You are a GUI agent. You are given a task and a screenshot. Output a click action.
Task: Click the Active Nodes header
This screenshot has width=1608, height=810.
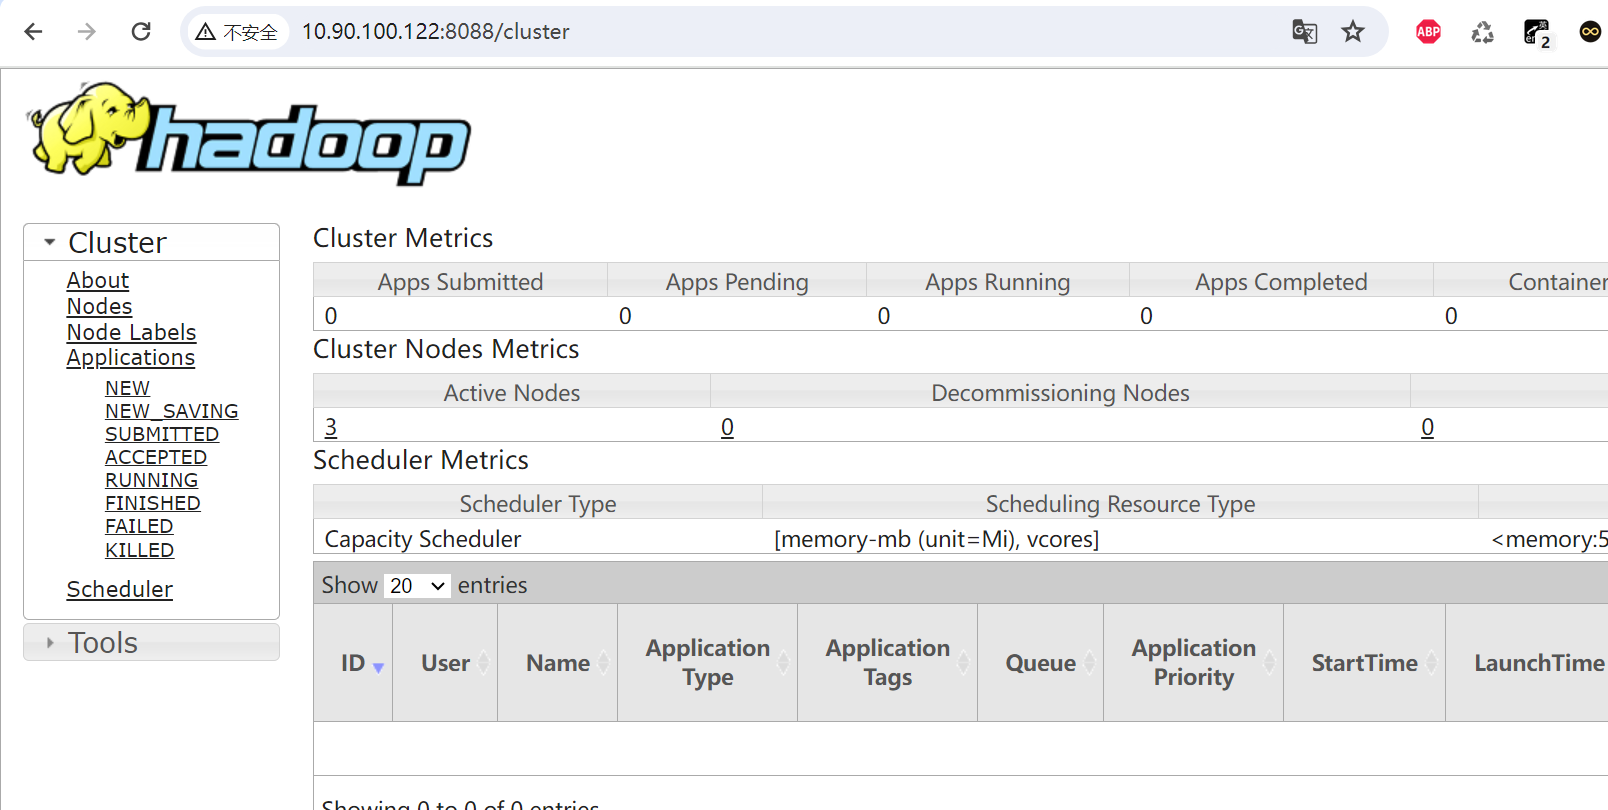(x=512, y=393)
